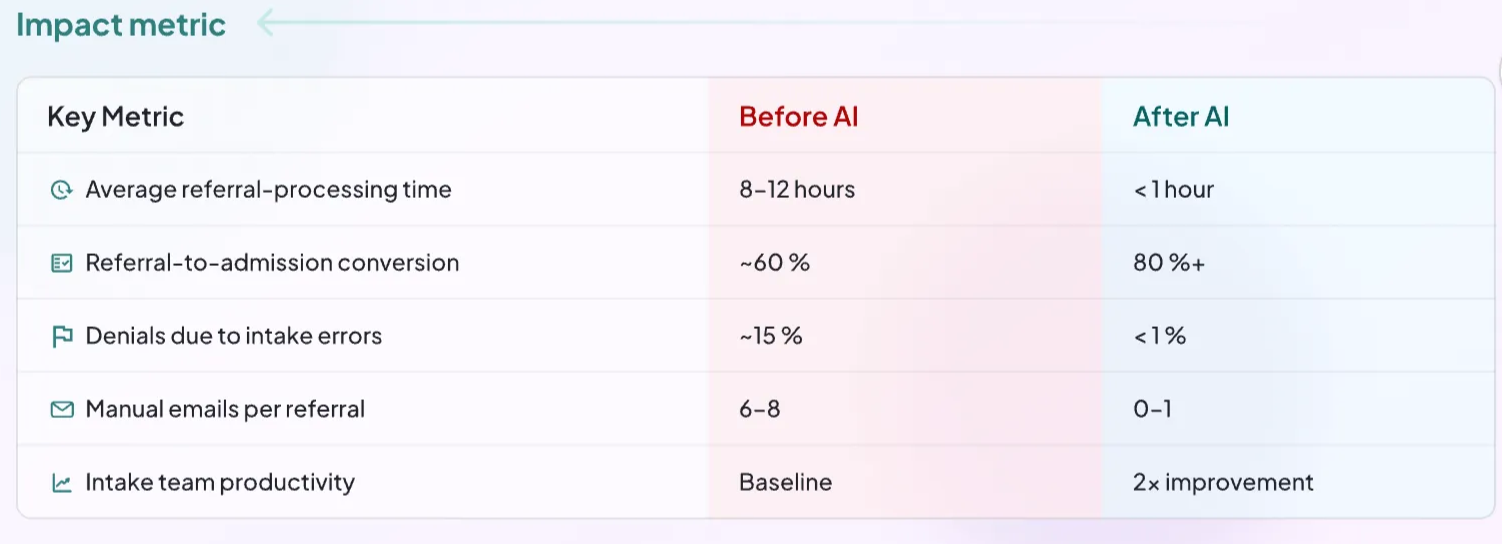
Task: Click the Key Metric column header
Action: click(116, 117)
